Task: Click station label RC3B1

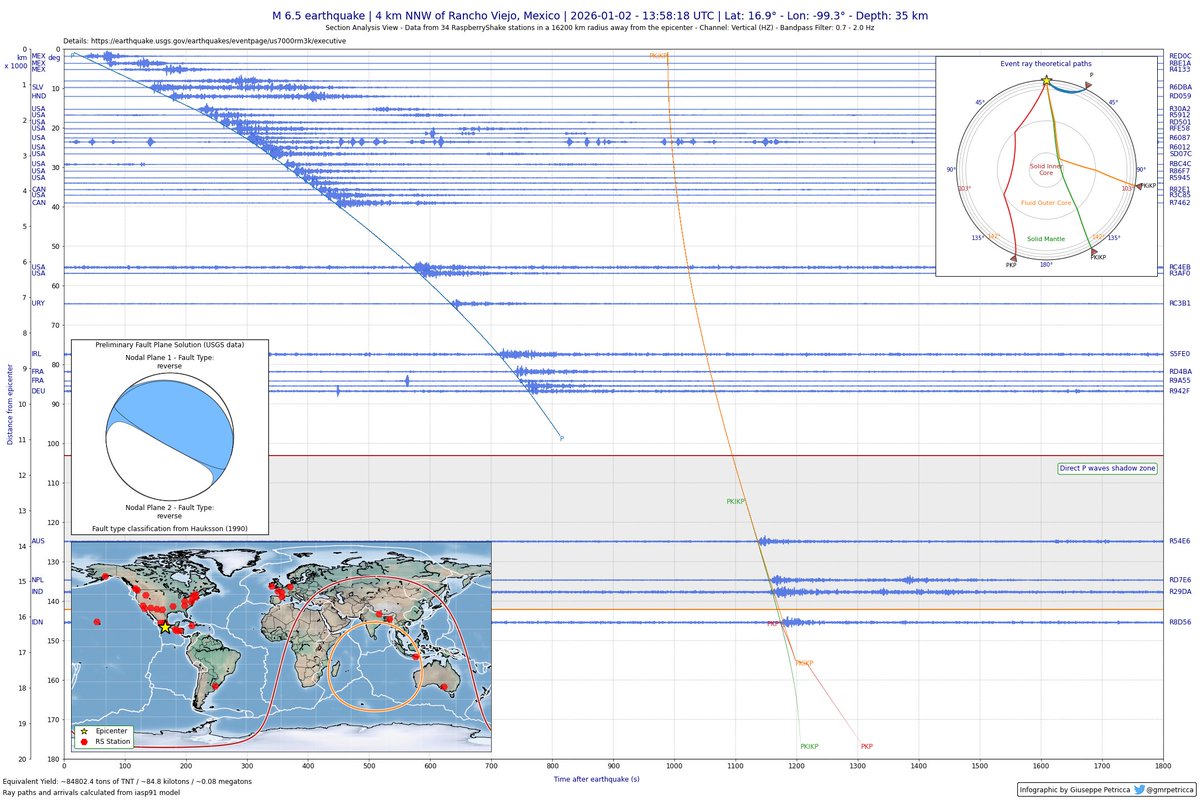Action: 1180,303
